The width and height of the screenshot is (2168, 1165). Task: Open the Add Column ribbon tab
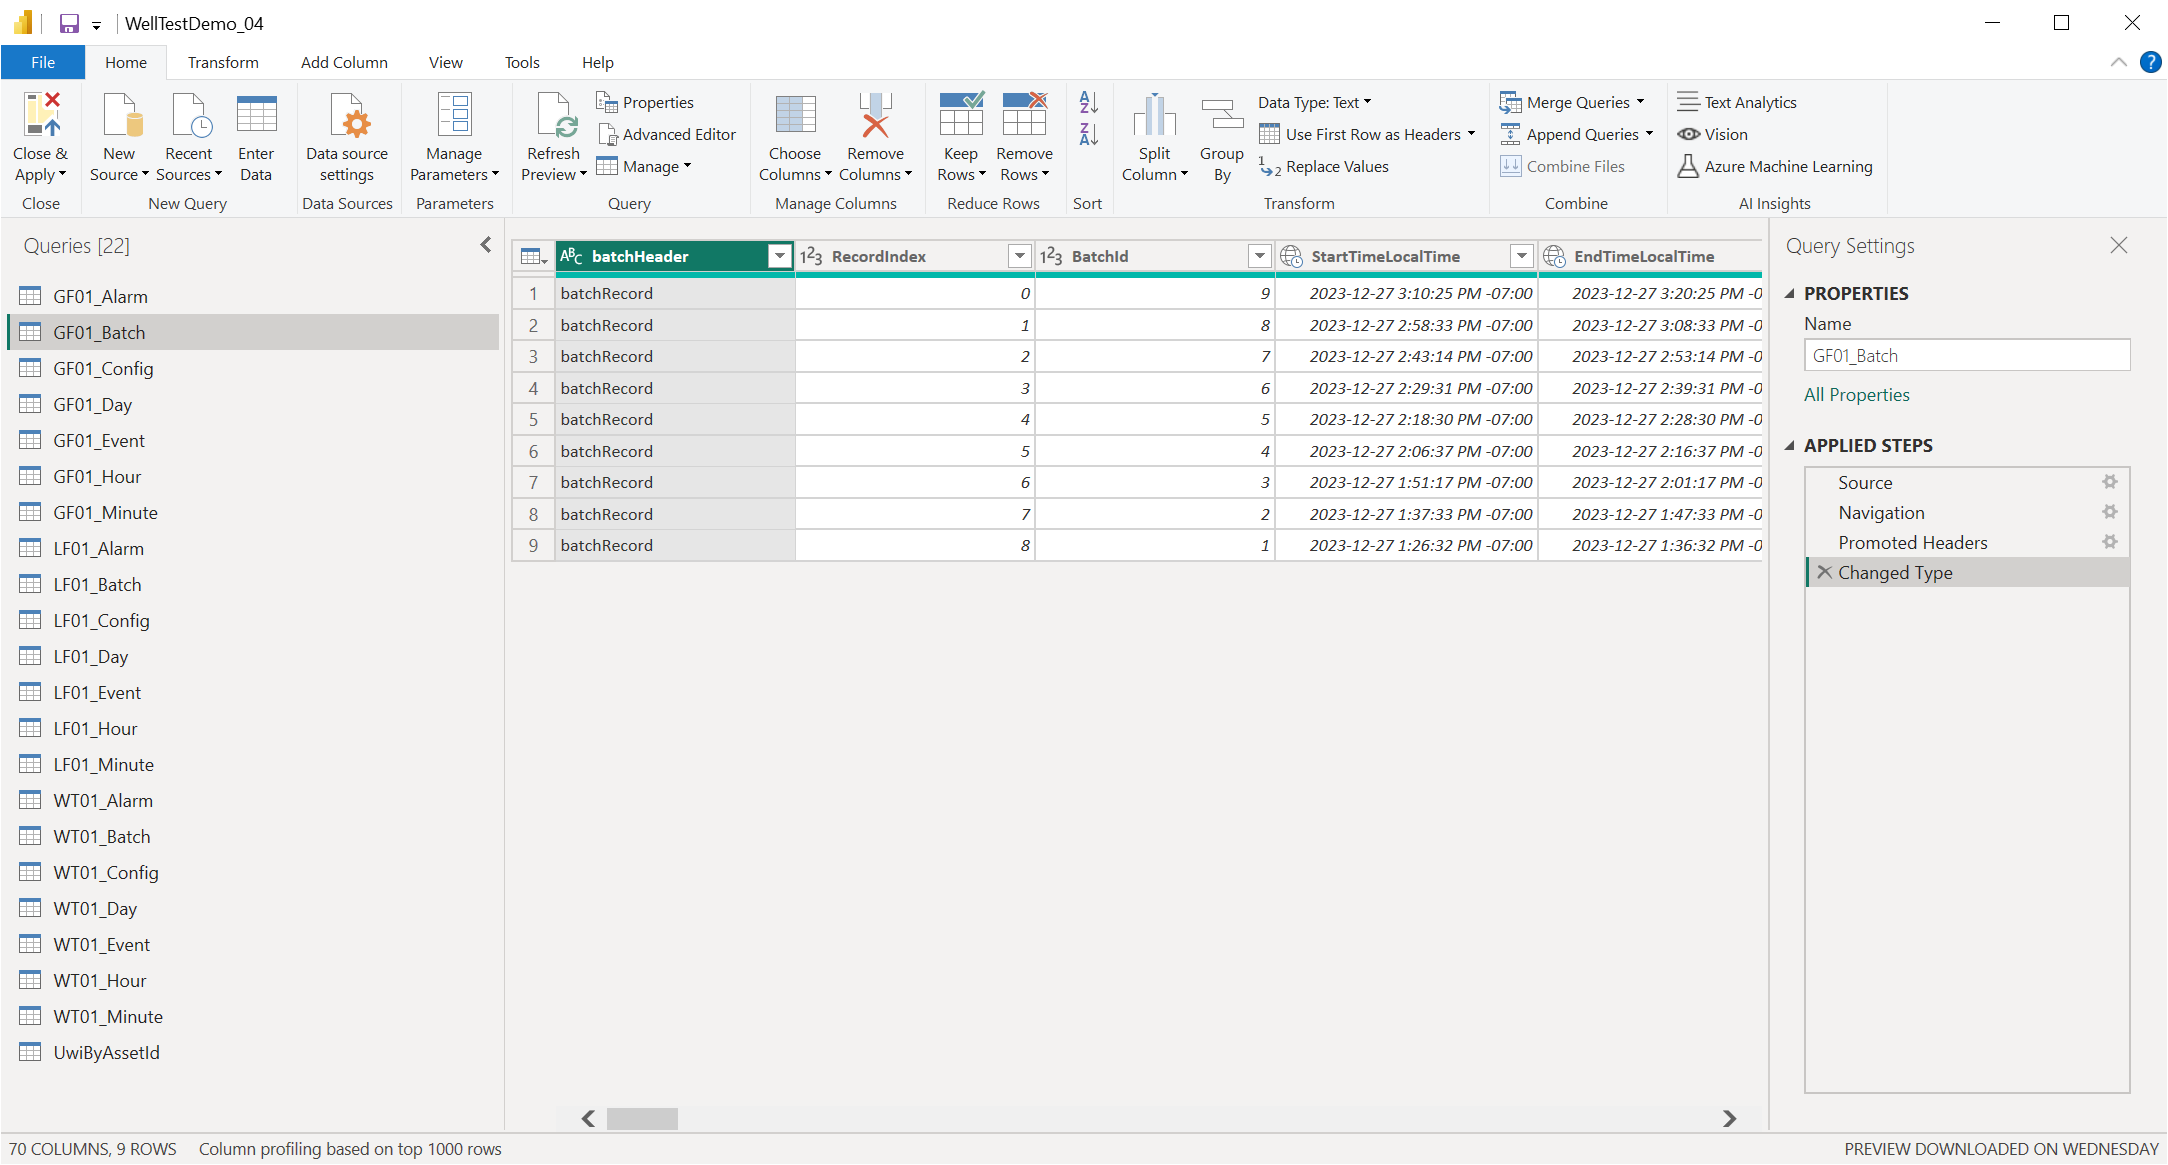[x=344, y=62]
